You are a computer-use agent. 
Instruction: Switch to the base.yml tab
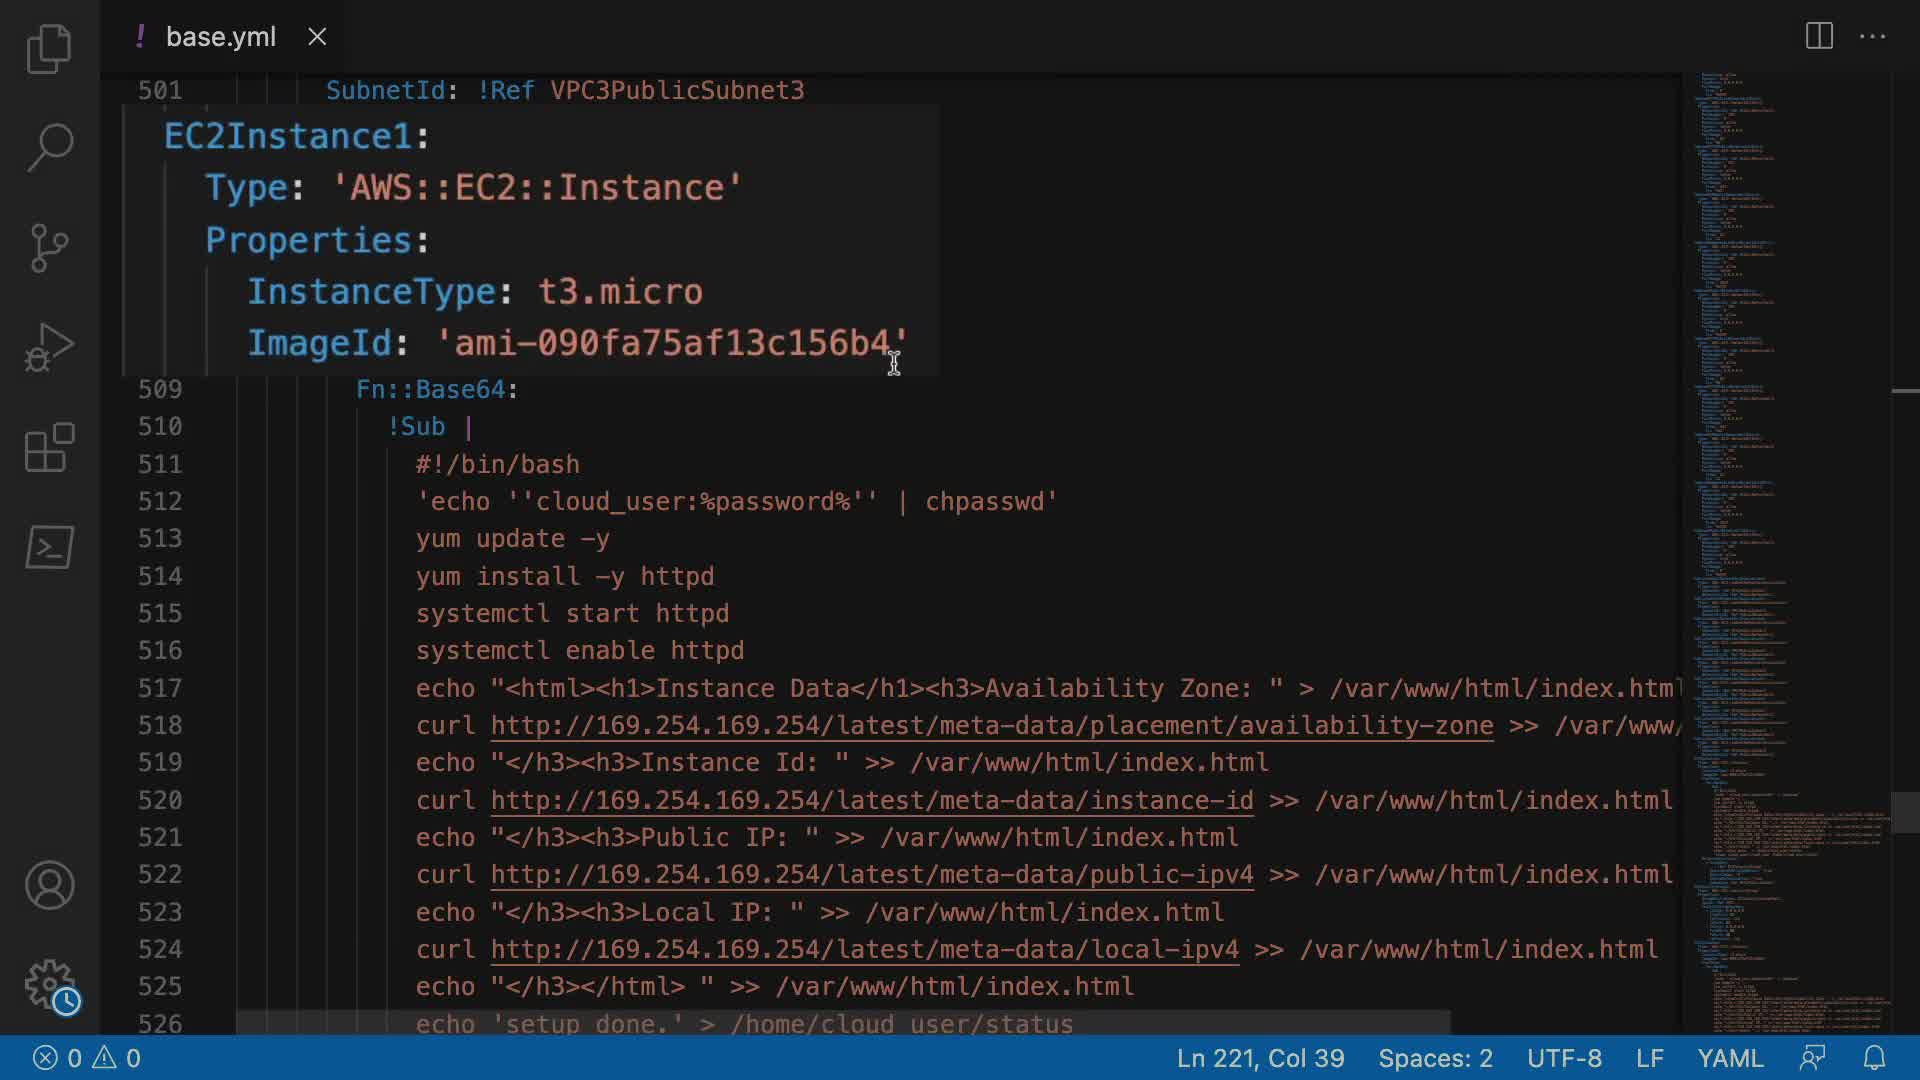(220, 37)
